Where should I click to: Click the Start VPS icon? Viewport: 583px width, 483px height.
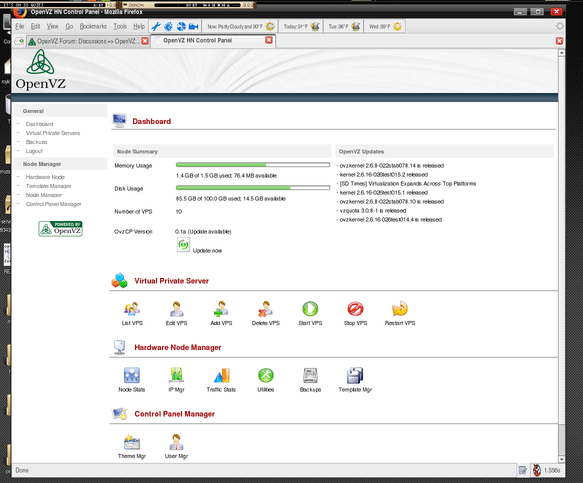click(x=310, y=309)
